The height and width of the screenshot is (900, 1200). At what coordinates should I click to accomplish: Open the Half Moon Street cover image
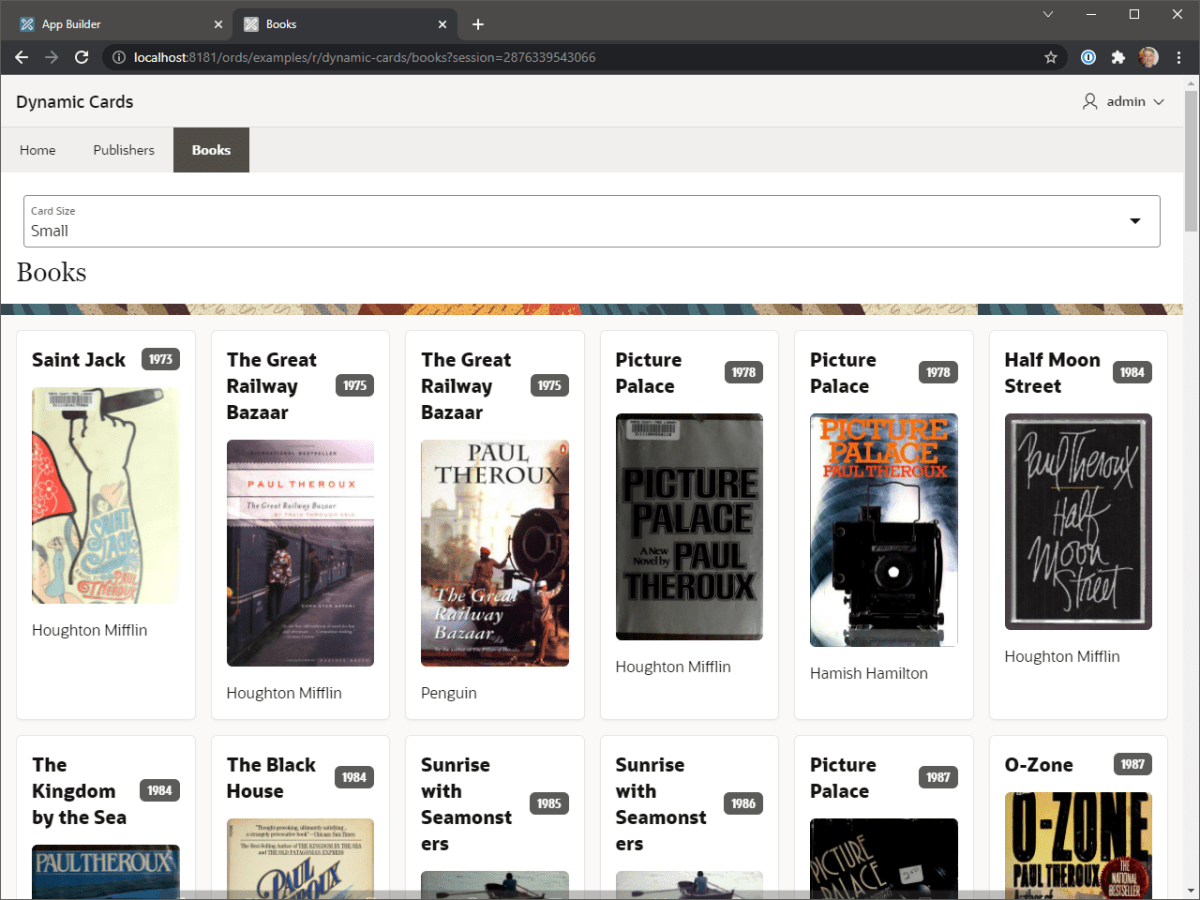tap(1078, 521)
